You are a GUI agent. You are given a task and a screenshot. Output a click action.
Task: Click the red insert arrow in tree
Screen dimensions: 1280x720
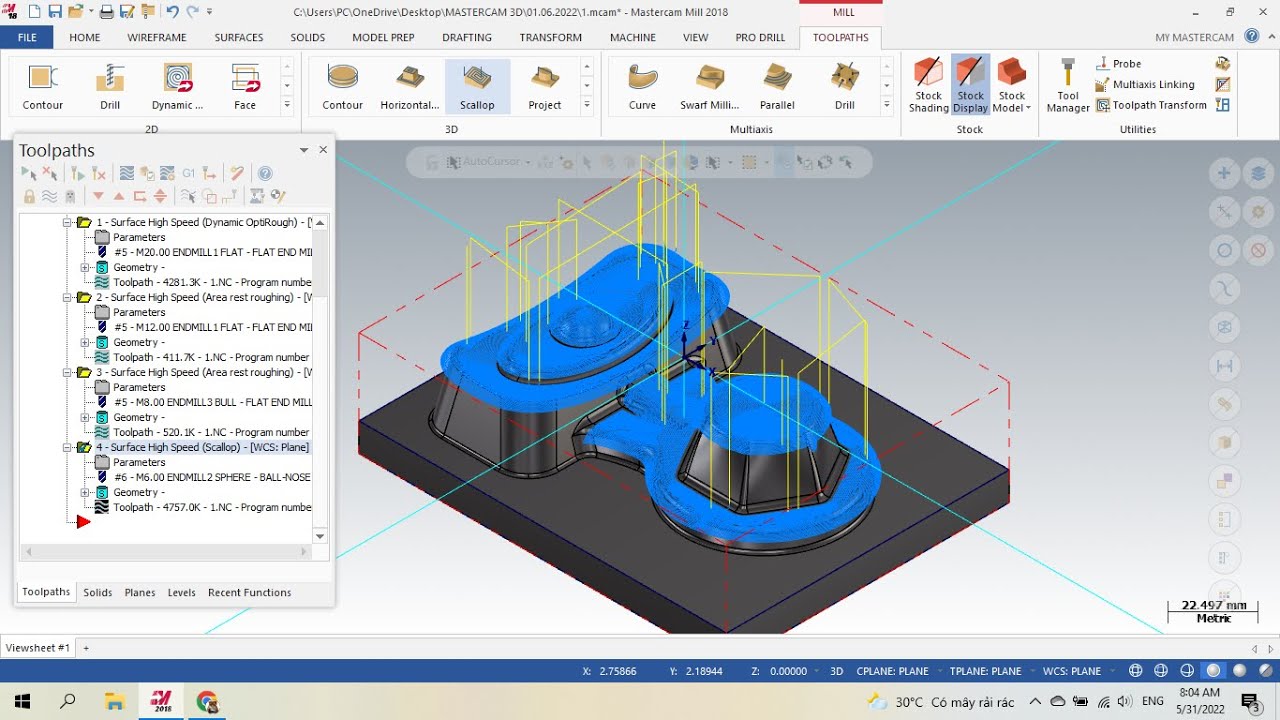84,521
